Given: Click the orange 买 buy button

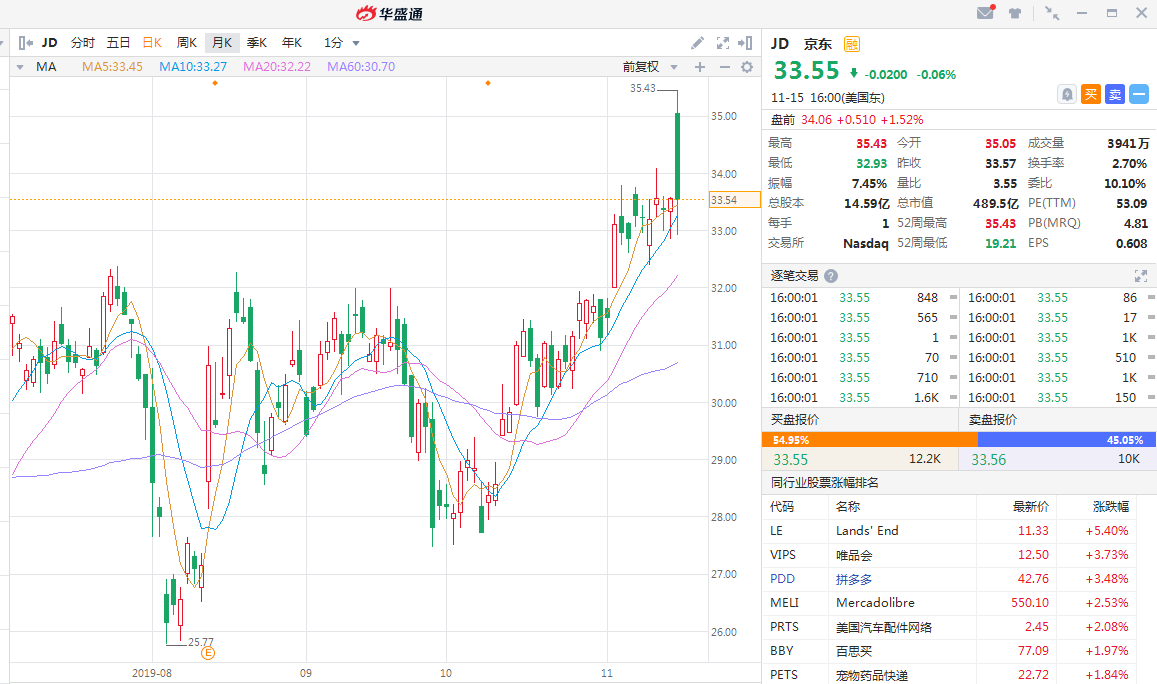Looking at the screenshot, I should pos(1091,94).
